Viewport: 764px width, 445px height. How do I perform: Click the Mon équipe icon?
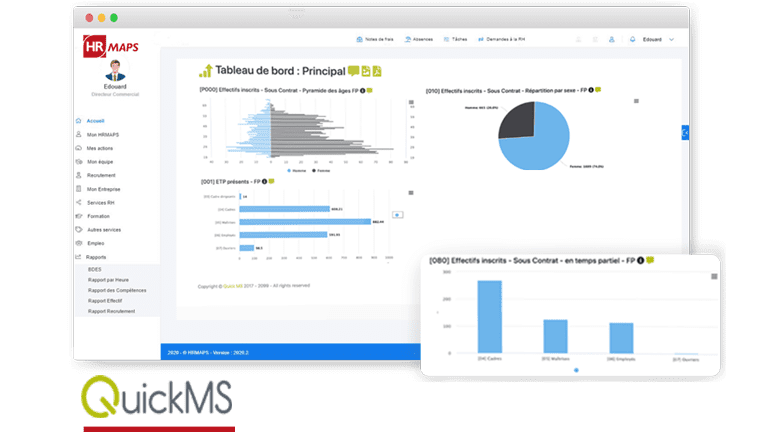pyautogui.click(x=78, y=161)
